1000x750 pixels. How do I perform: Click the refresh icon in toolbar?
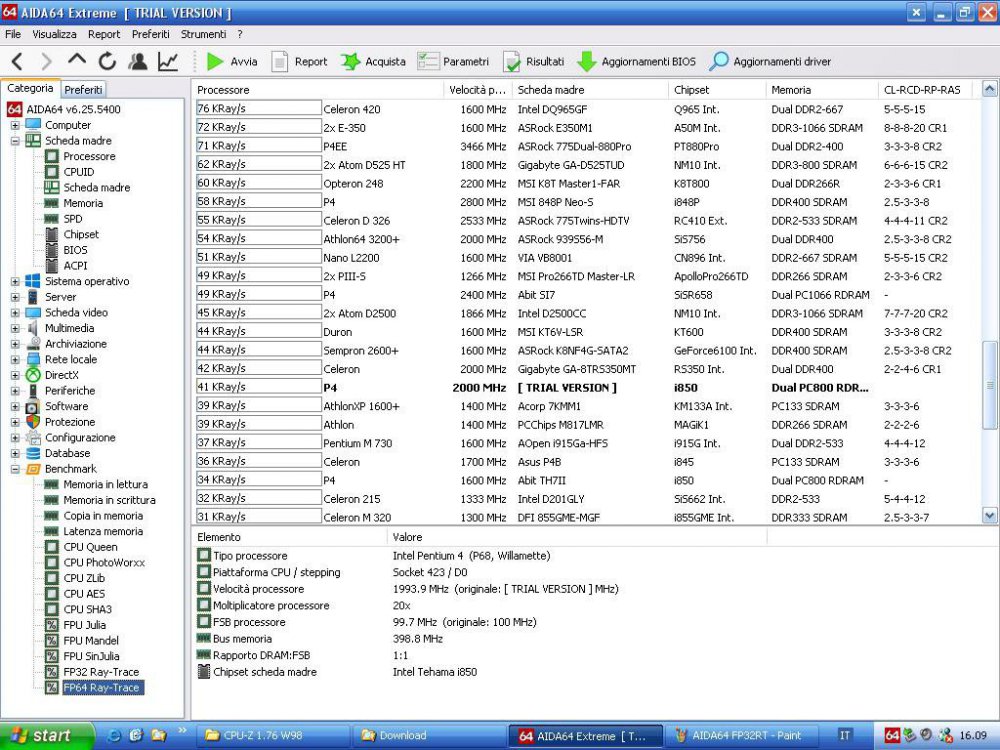coord(107,62)
